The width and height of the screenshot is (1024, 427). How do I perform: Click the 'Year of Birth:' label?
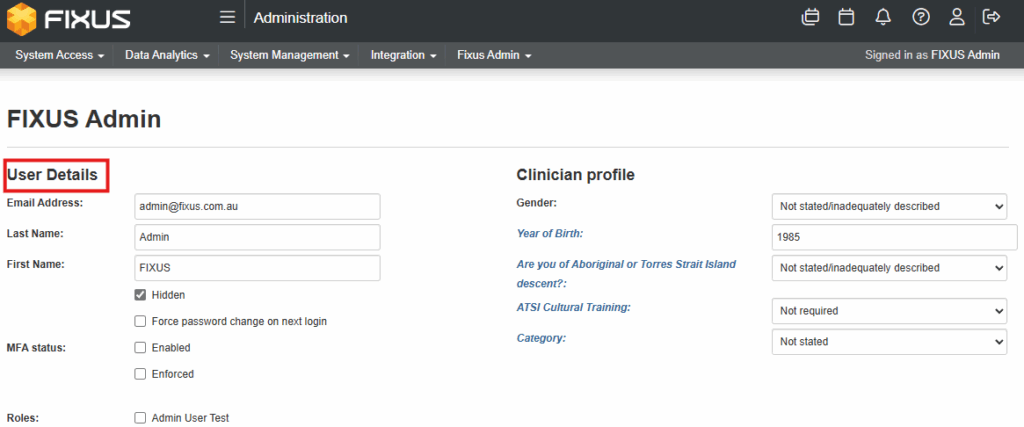[549, 233]
